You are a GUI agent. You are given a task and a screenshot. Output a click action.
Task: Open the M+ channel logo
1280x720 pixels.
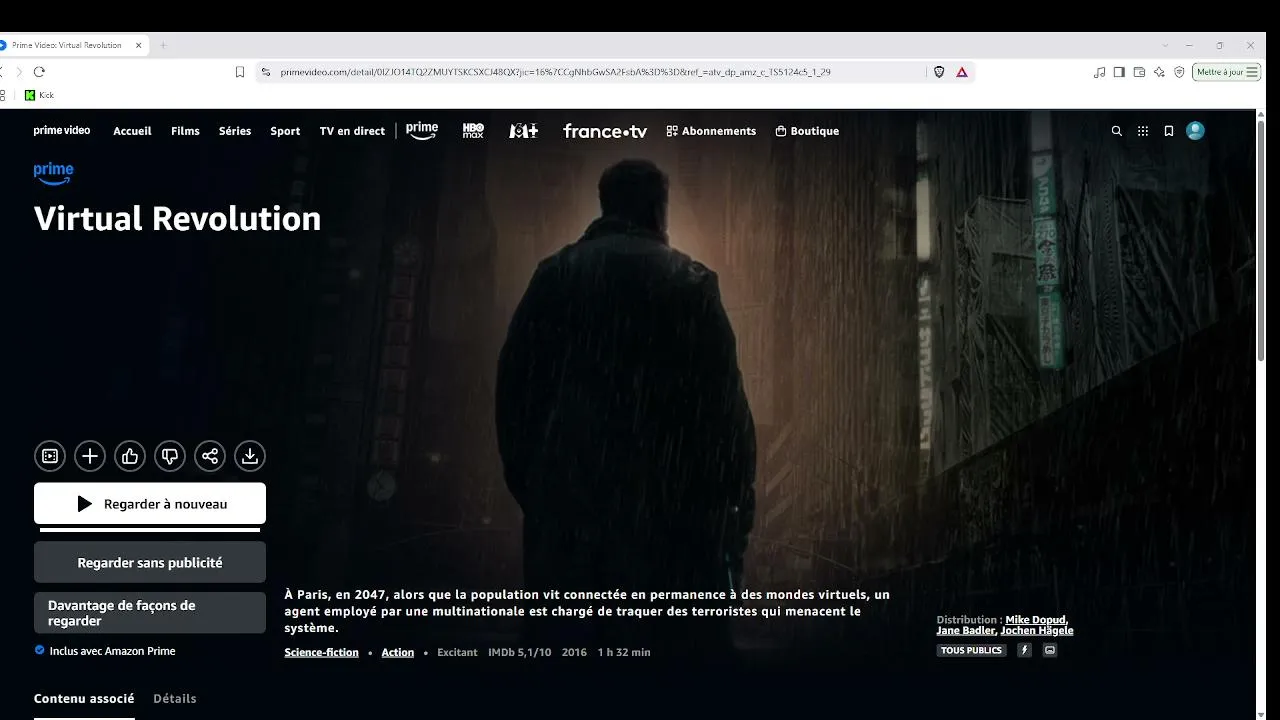pyautogui.click(x=524, y=131)
